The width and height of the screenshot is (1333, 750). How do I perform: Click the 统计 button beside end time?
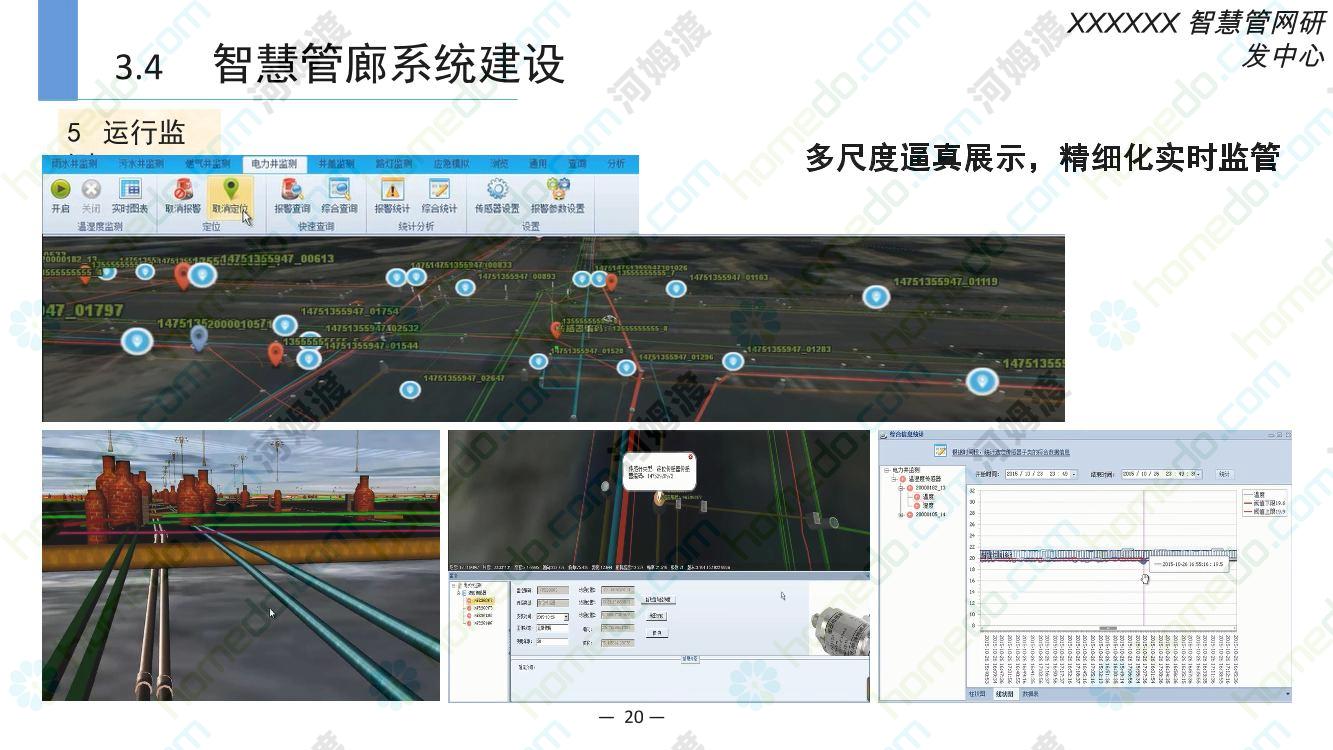(1225, 474)
